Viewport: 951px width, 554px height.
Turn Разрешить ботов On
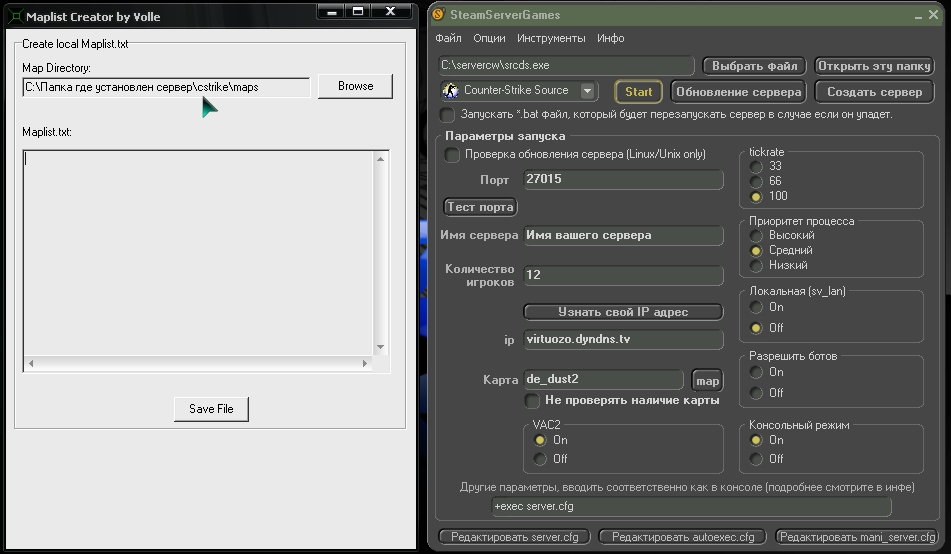pyautogui.click(x=756, y=373)
